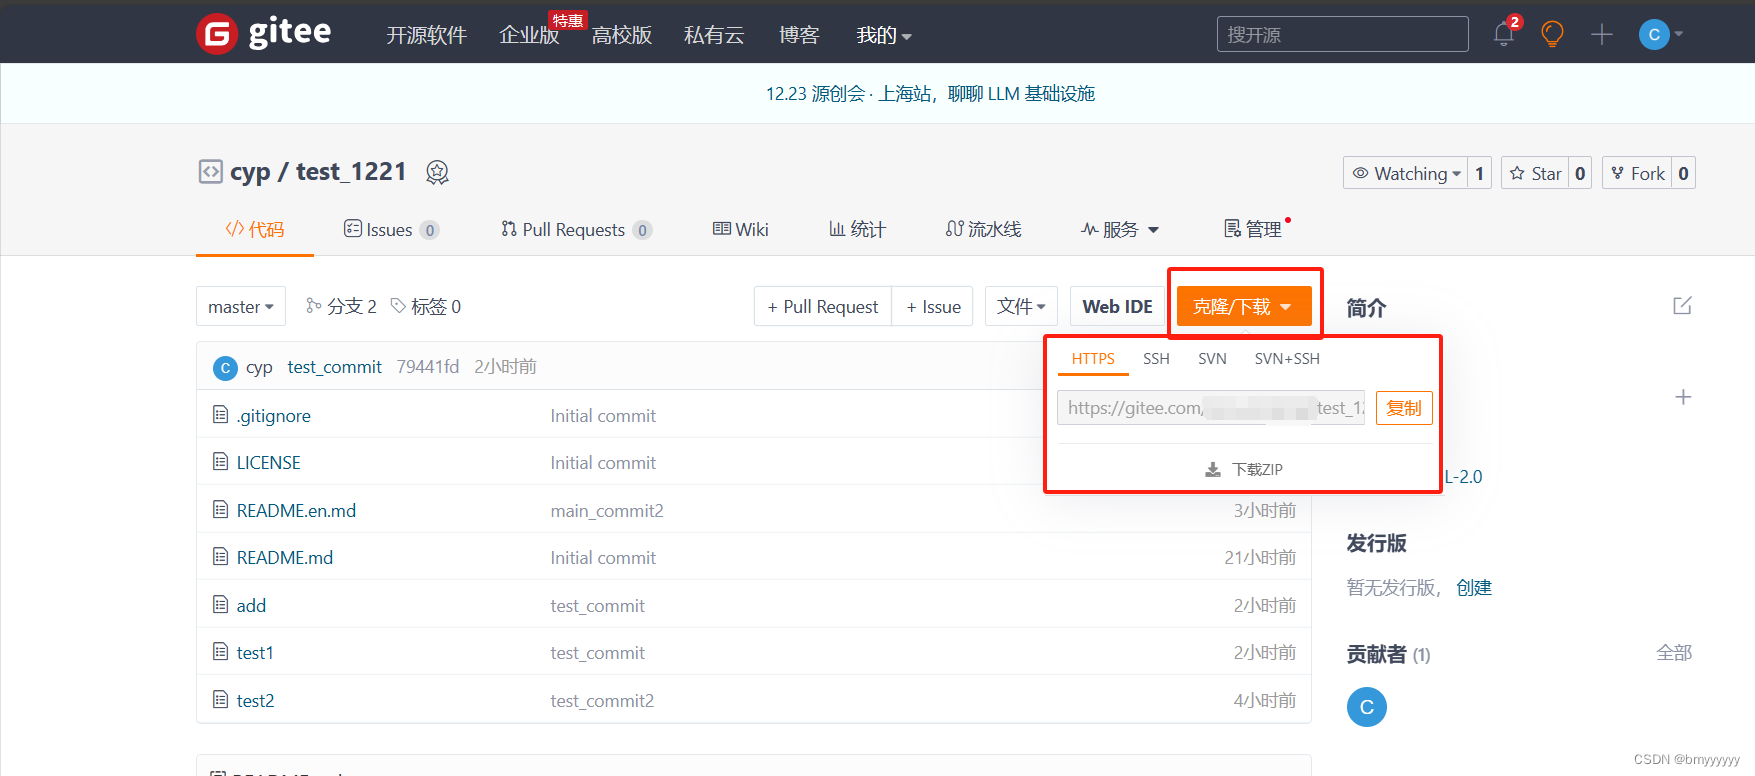
Task: Click the 复制 copy button
Action: [x=1404, y=408]
